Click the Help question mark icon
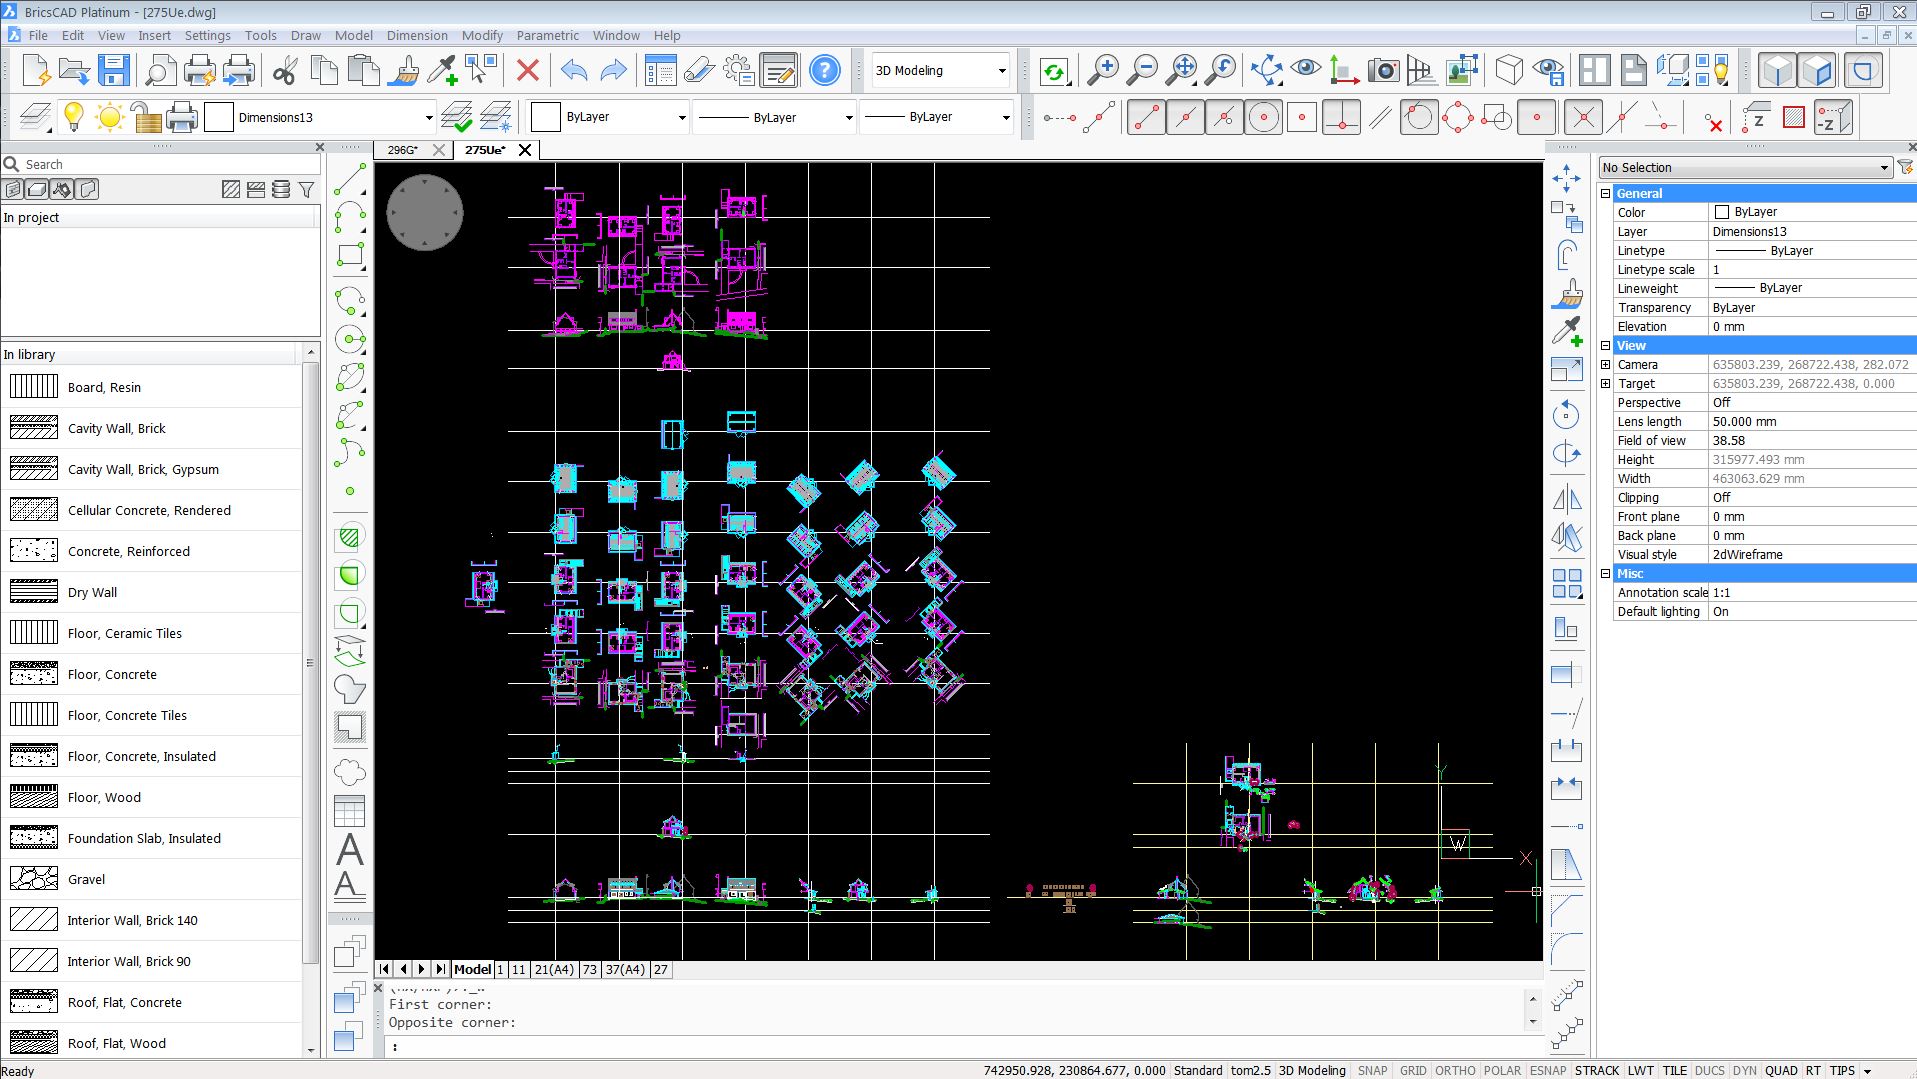Image resolution: width=1917 pixels, height=1079 pixels. click(824, 71)
